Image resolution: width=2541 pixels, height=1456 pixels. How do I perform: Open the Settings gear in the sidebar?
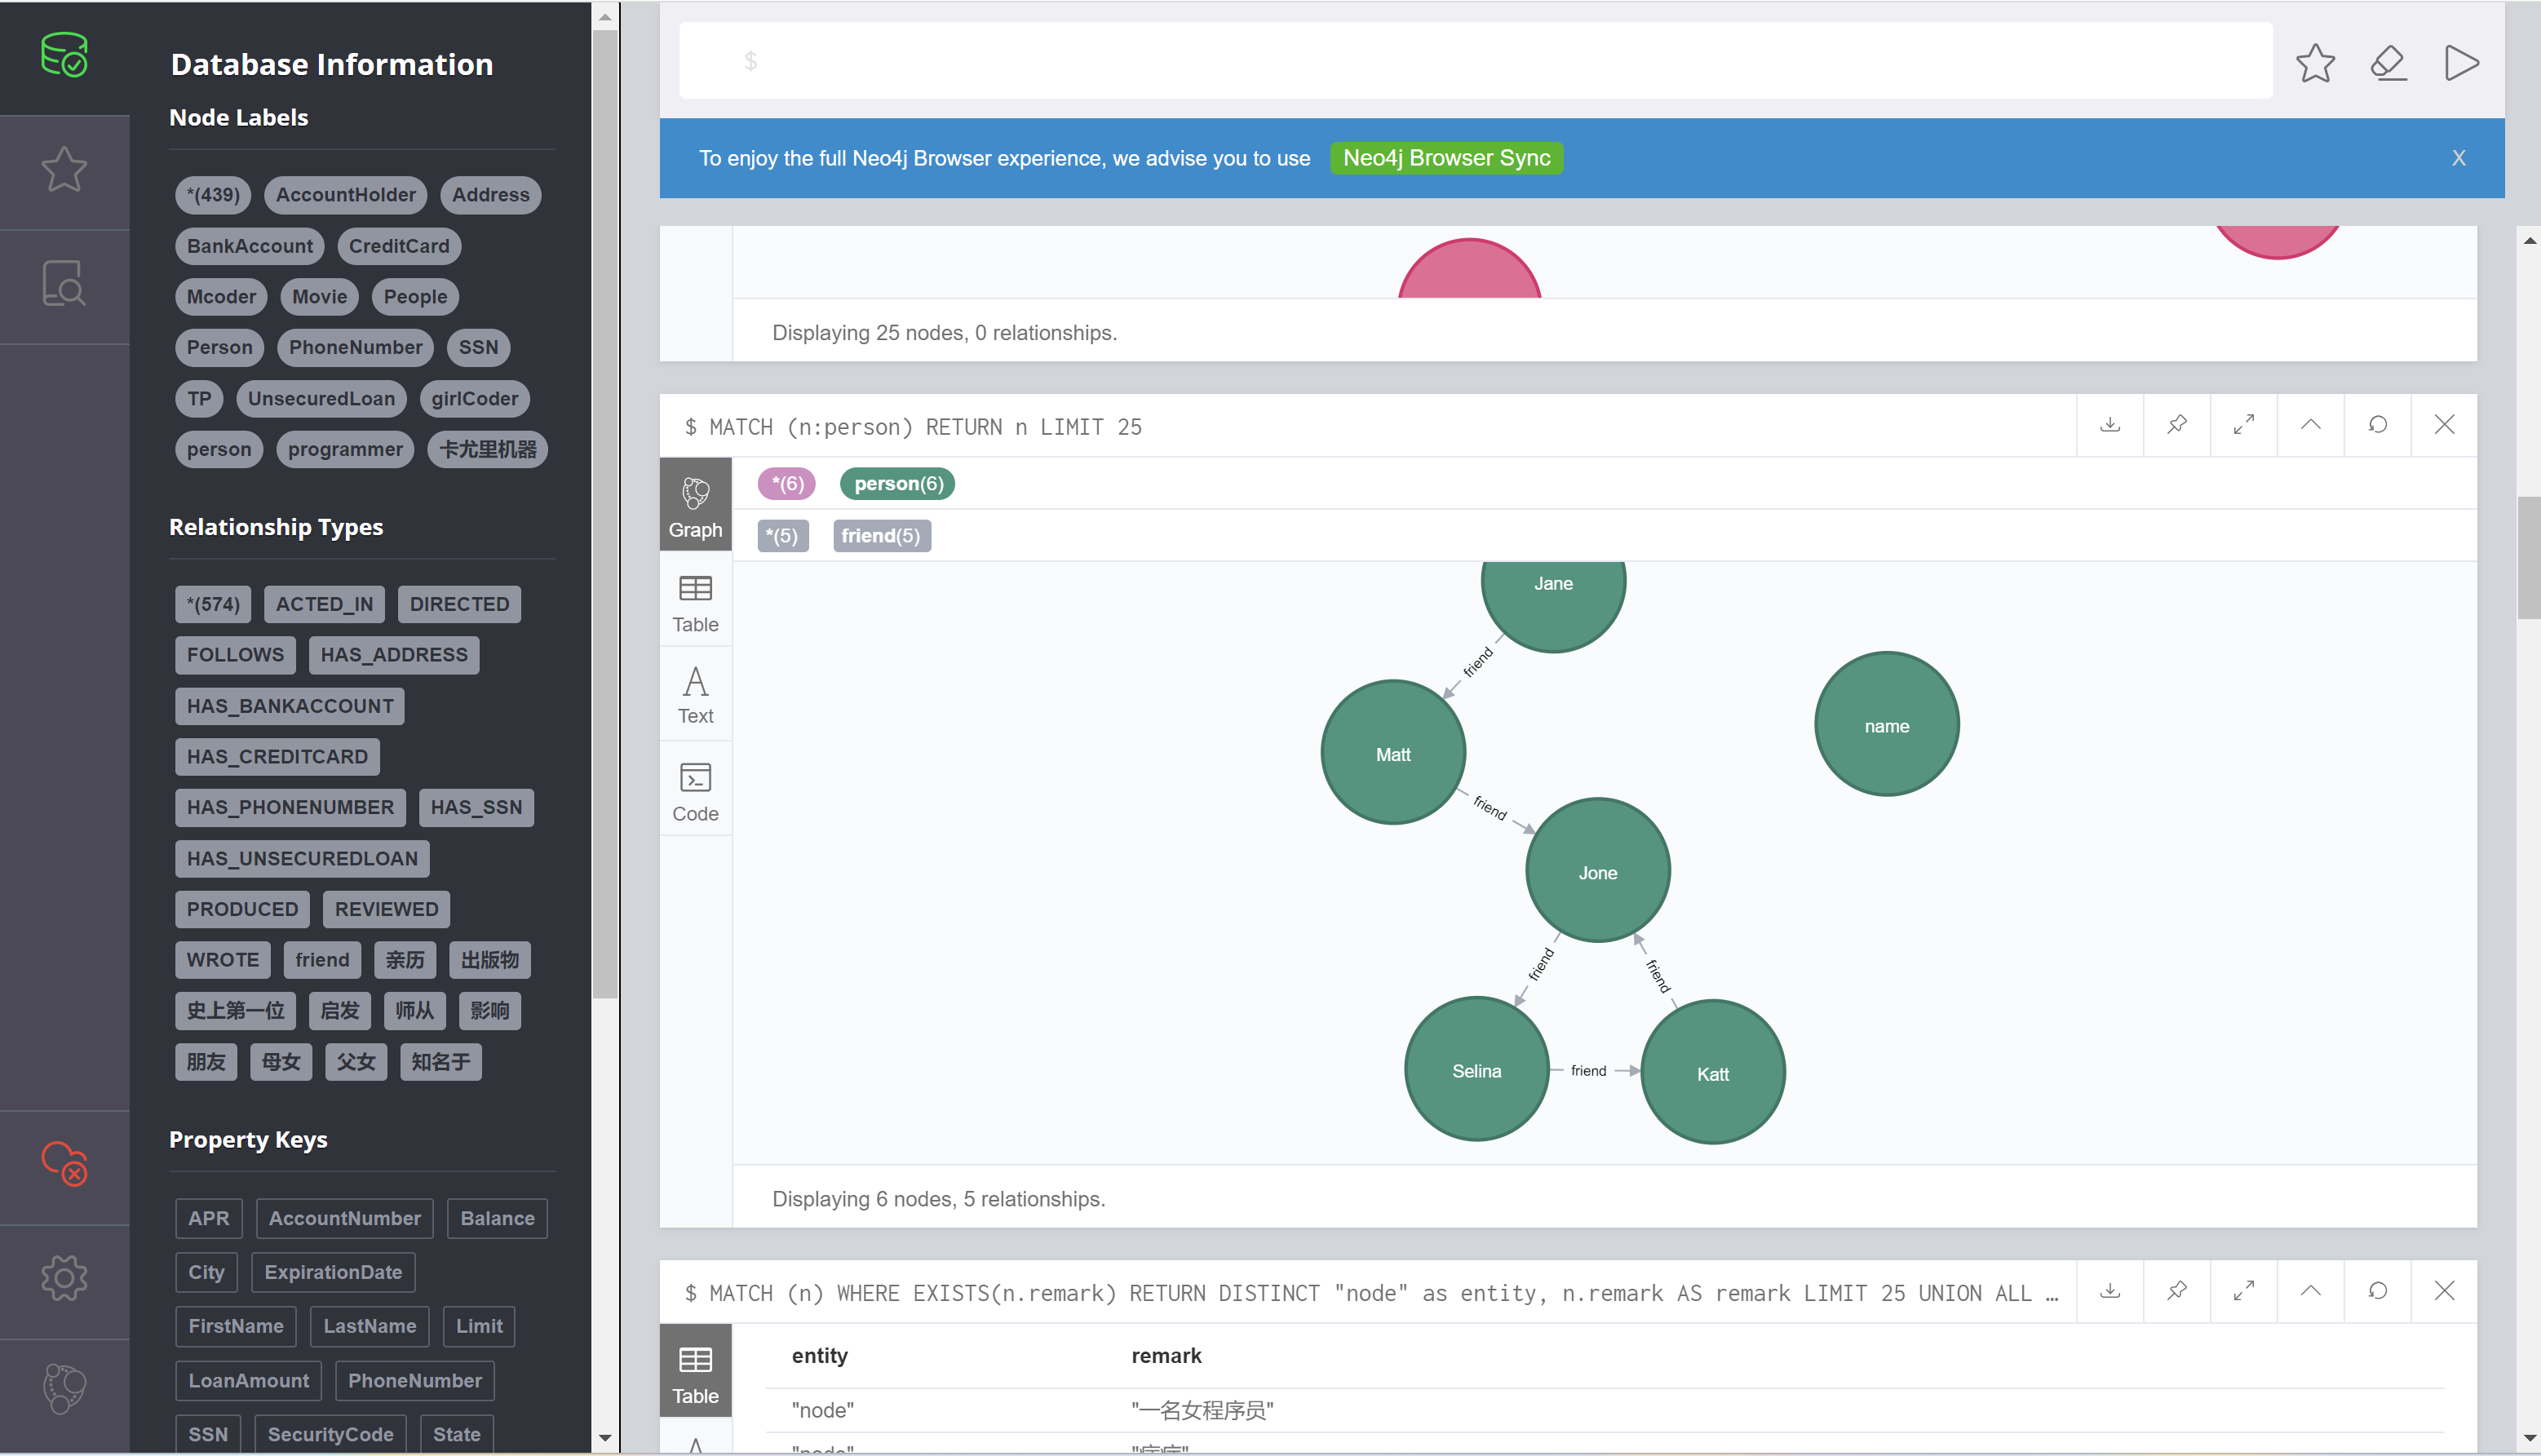[64, 1278]
